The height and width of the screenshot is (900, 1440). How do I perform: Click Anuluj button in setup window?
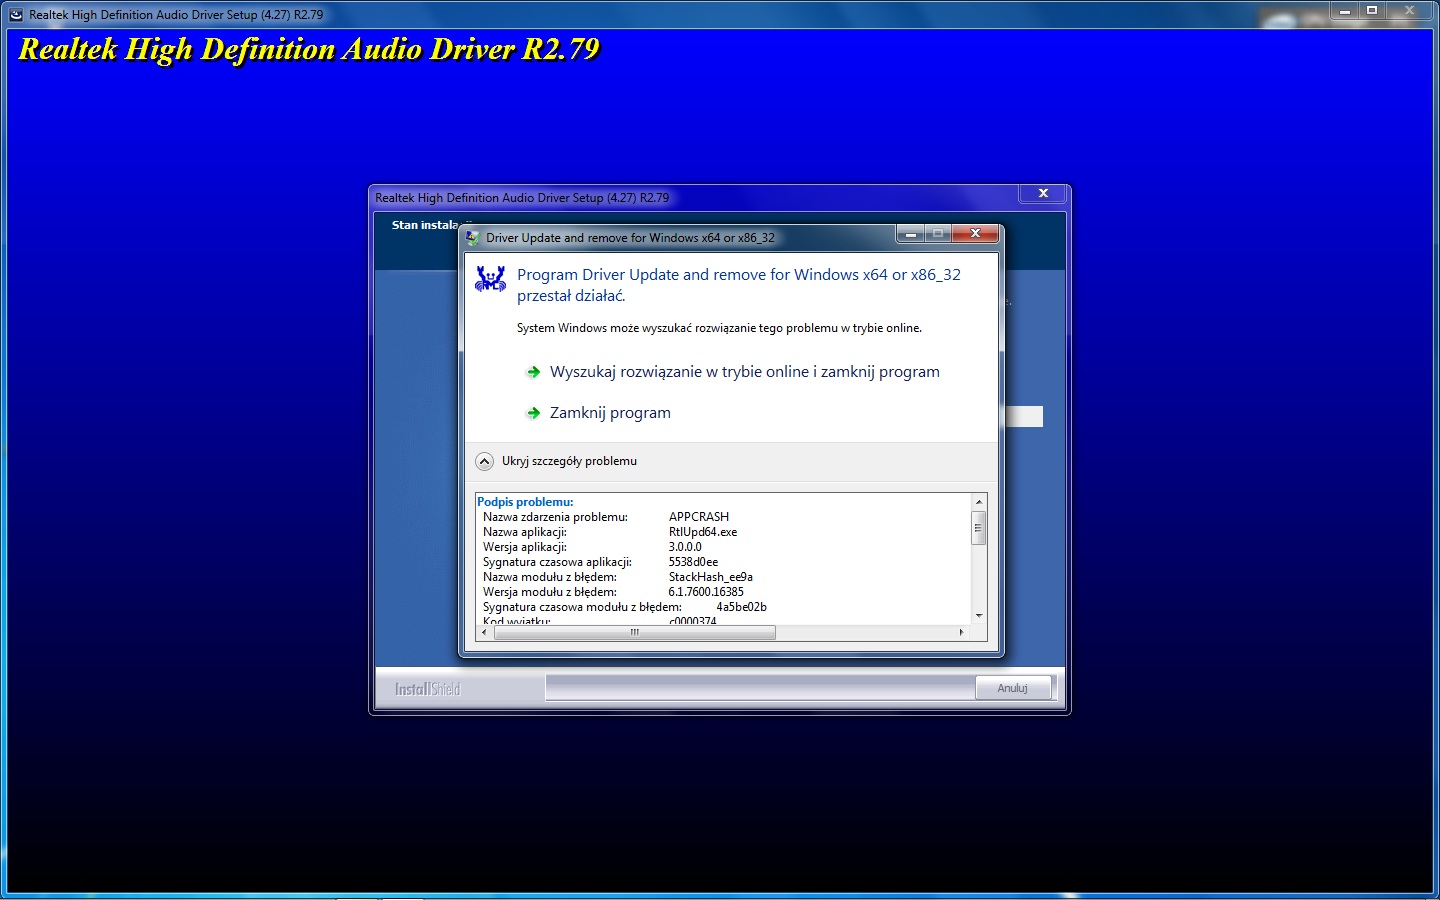pyautogui.click(x=1012, y=688)
